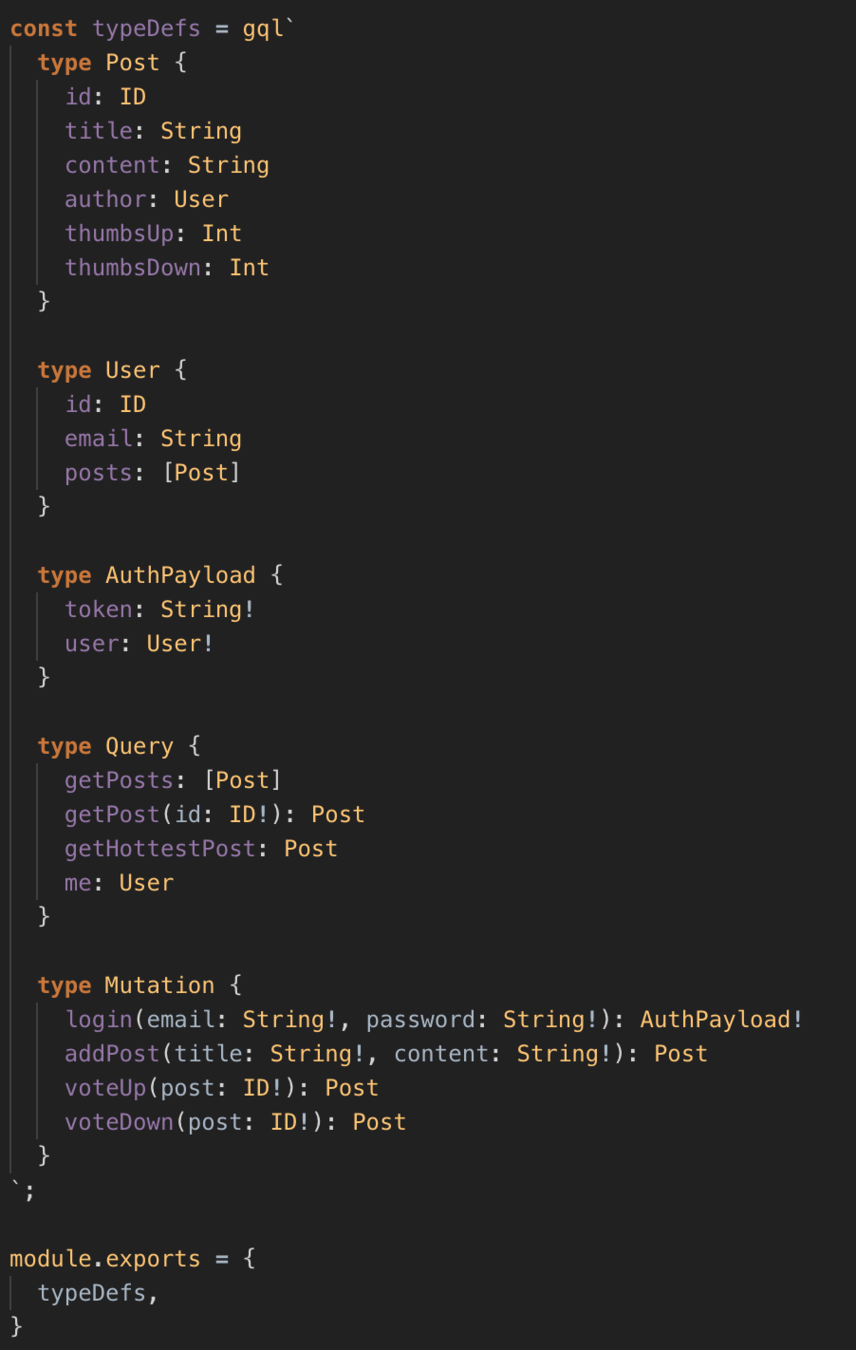The width and height of the screenshot is (856, 1350).
Task: Click the posts: [Post] field
Action: tap(153, 473)
